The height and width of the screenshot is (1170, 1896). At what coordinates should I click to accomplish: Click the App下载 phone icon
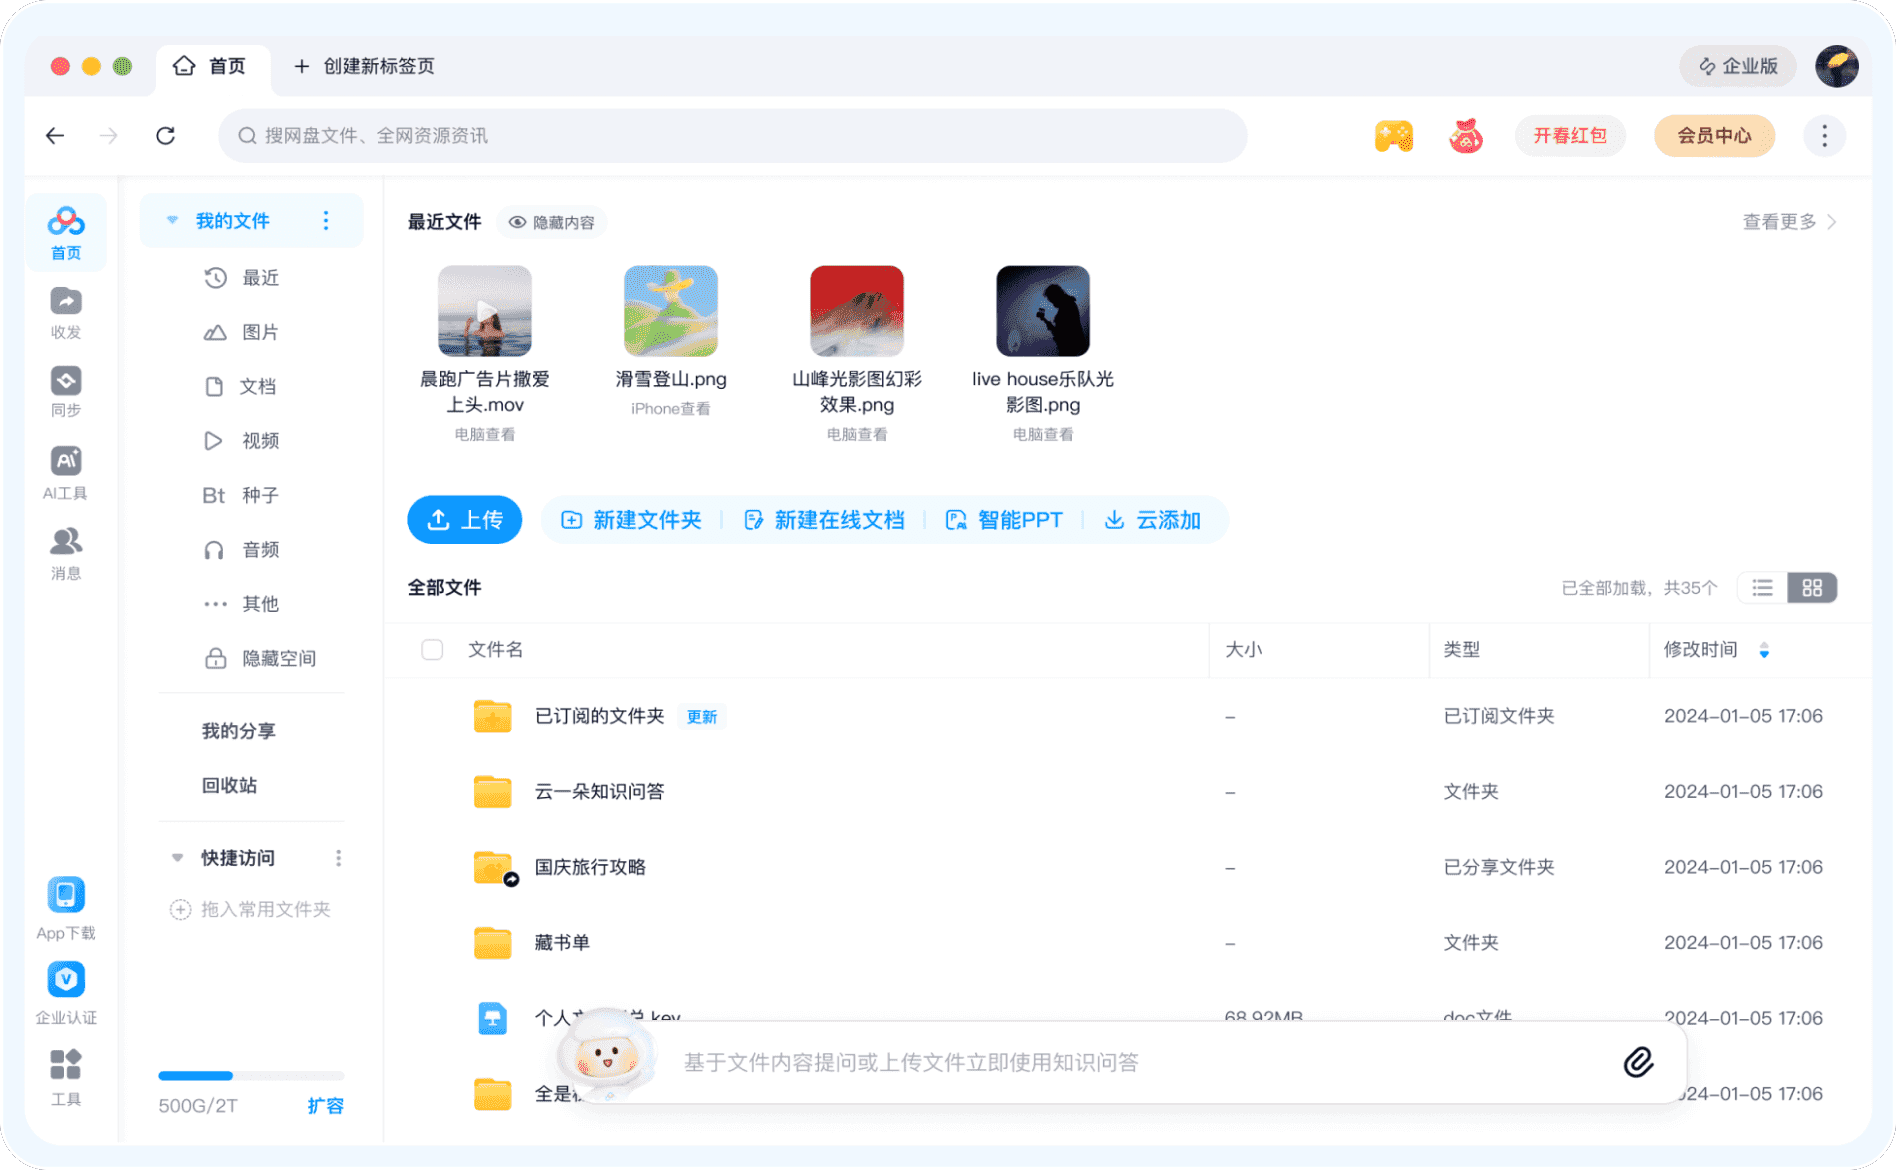click(x=66, y=895)
